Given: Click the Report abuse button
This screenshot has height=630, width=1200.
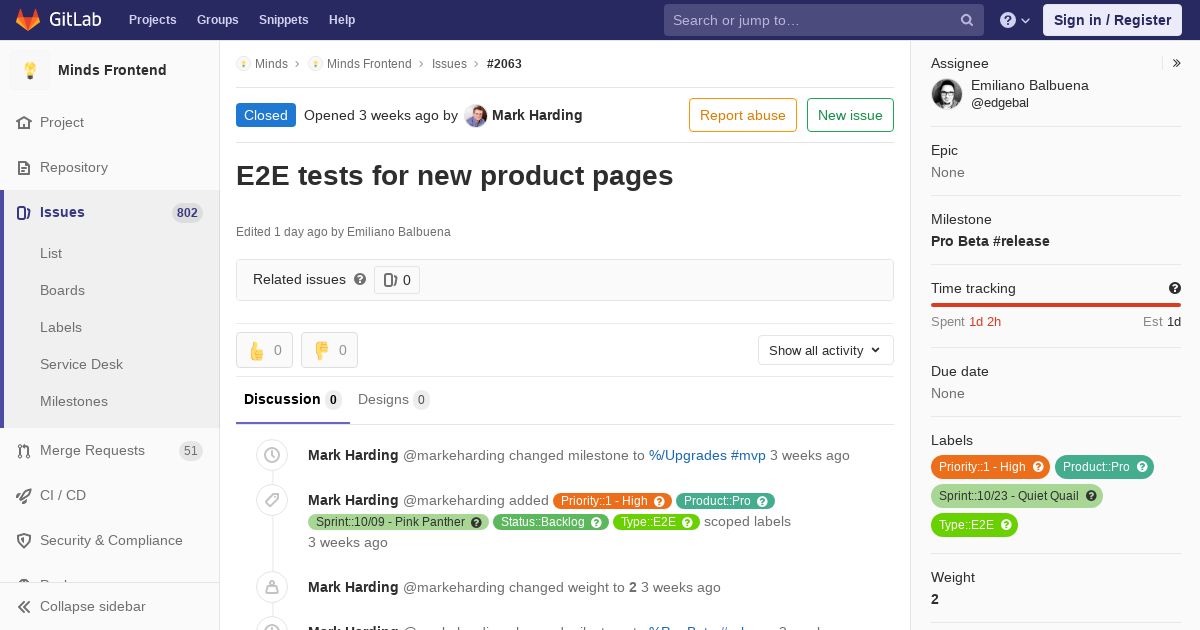Looking at the screenshot, I should pyautogui.click(x=743, y=115).
